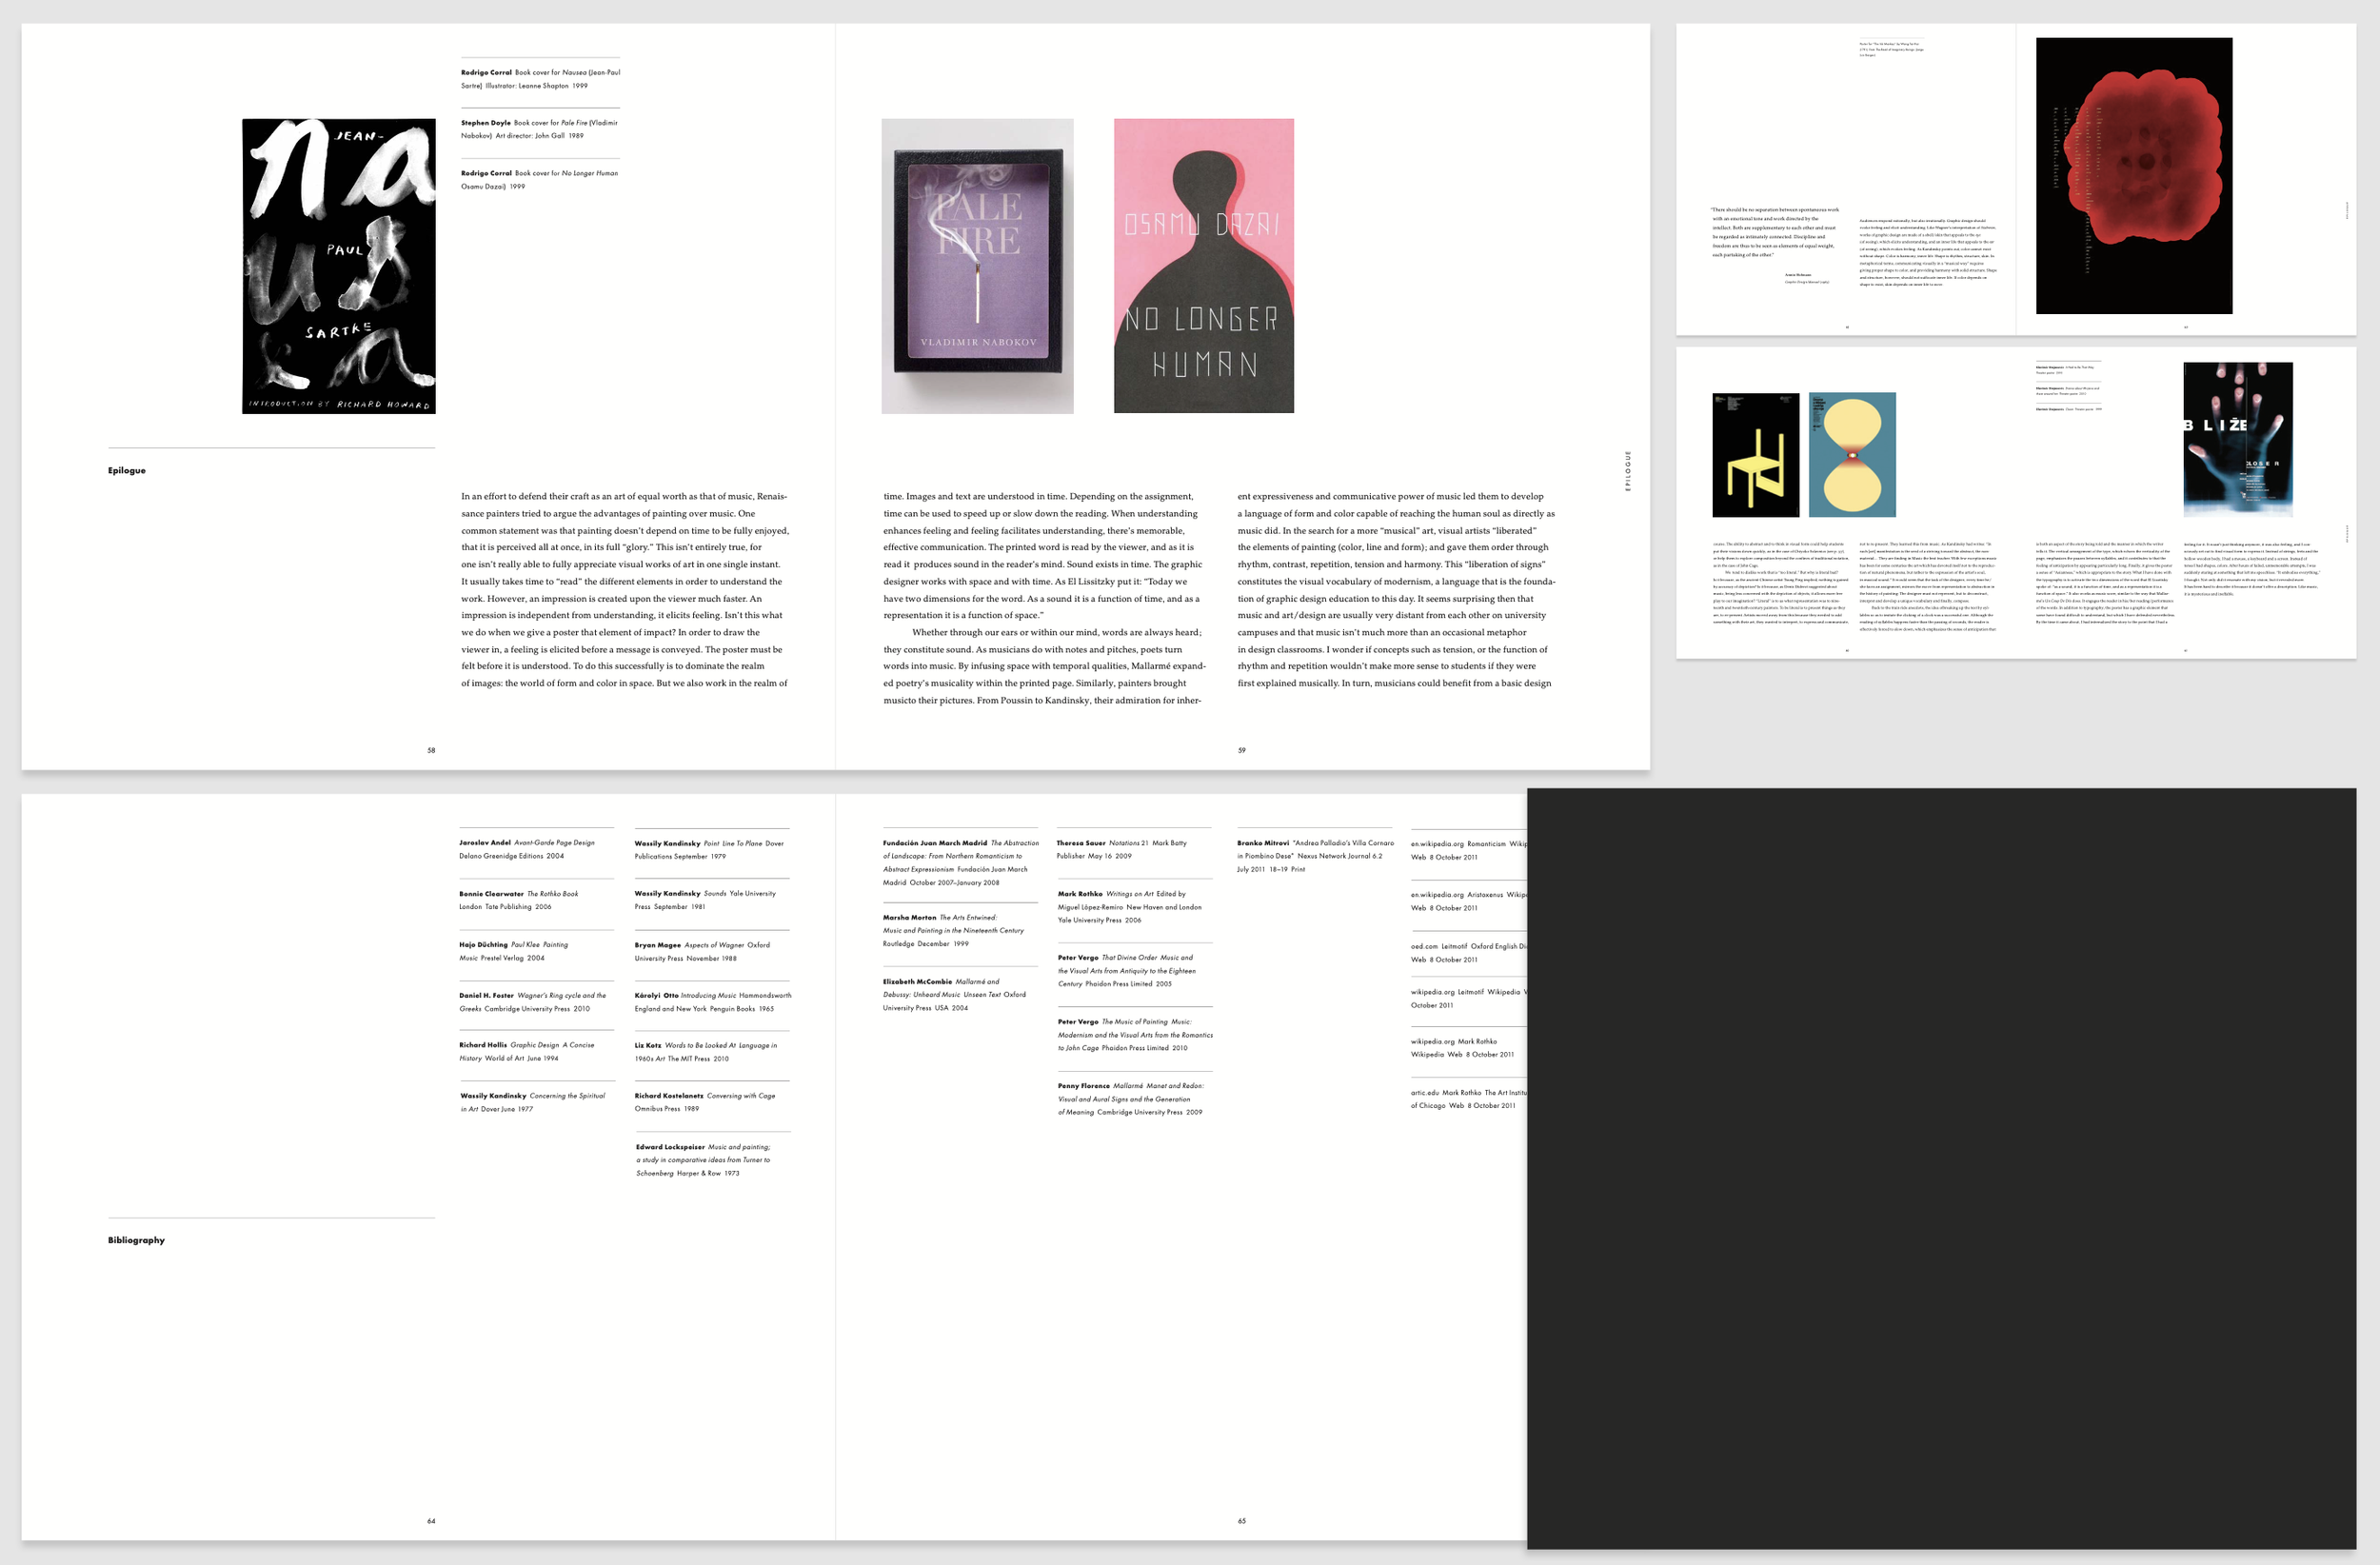Image resolution: width=2380 pixels, height=1565 pixels.
Task: Click the Bibliography heading
Action: (136, 1239)
